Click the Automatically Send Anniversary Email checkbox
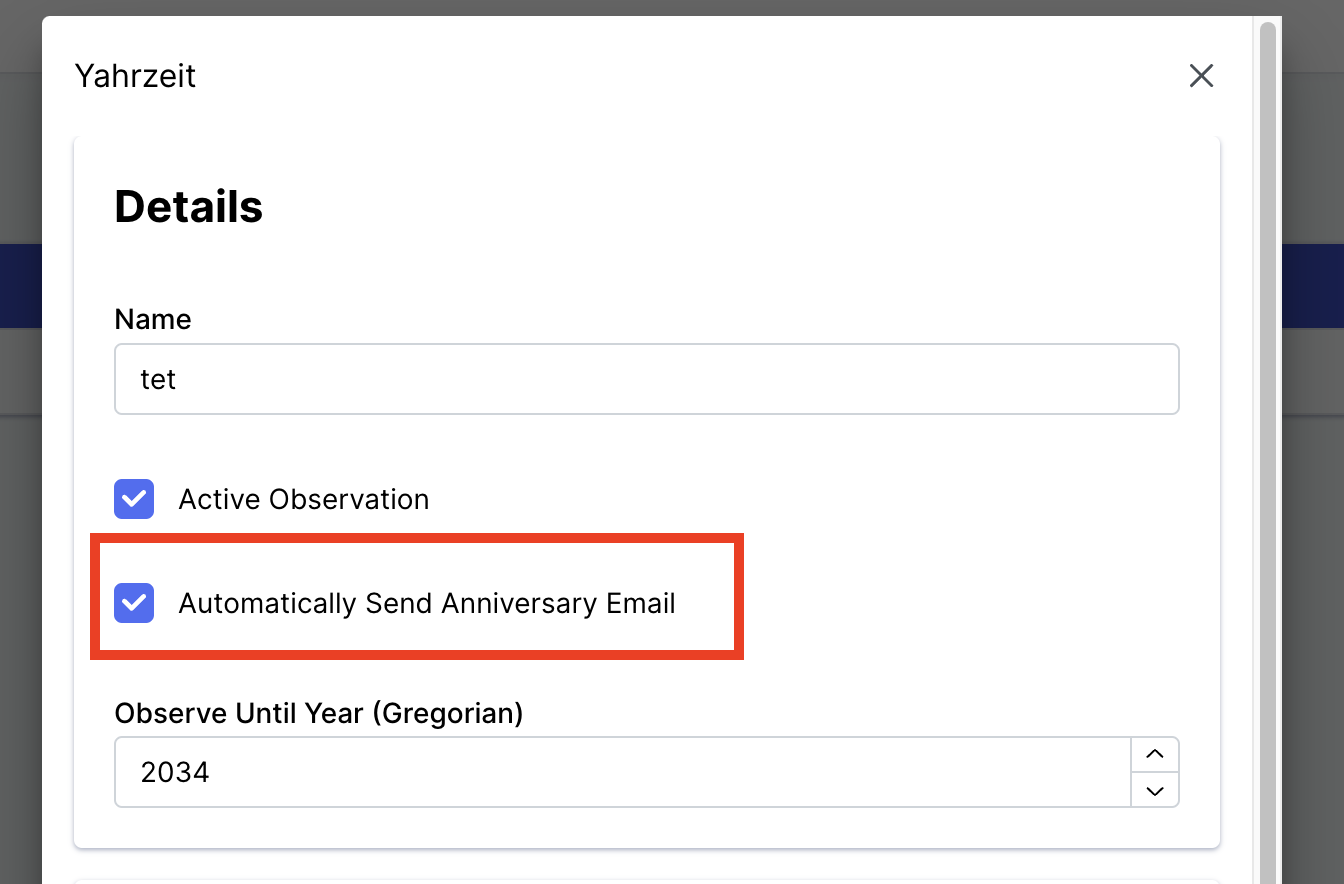The height and width of the screenshot is (884, 1344). [133, 603]
